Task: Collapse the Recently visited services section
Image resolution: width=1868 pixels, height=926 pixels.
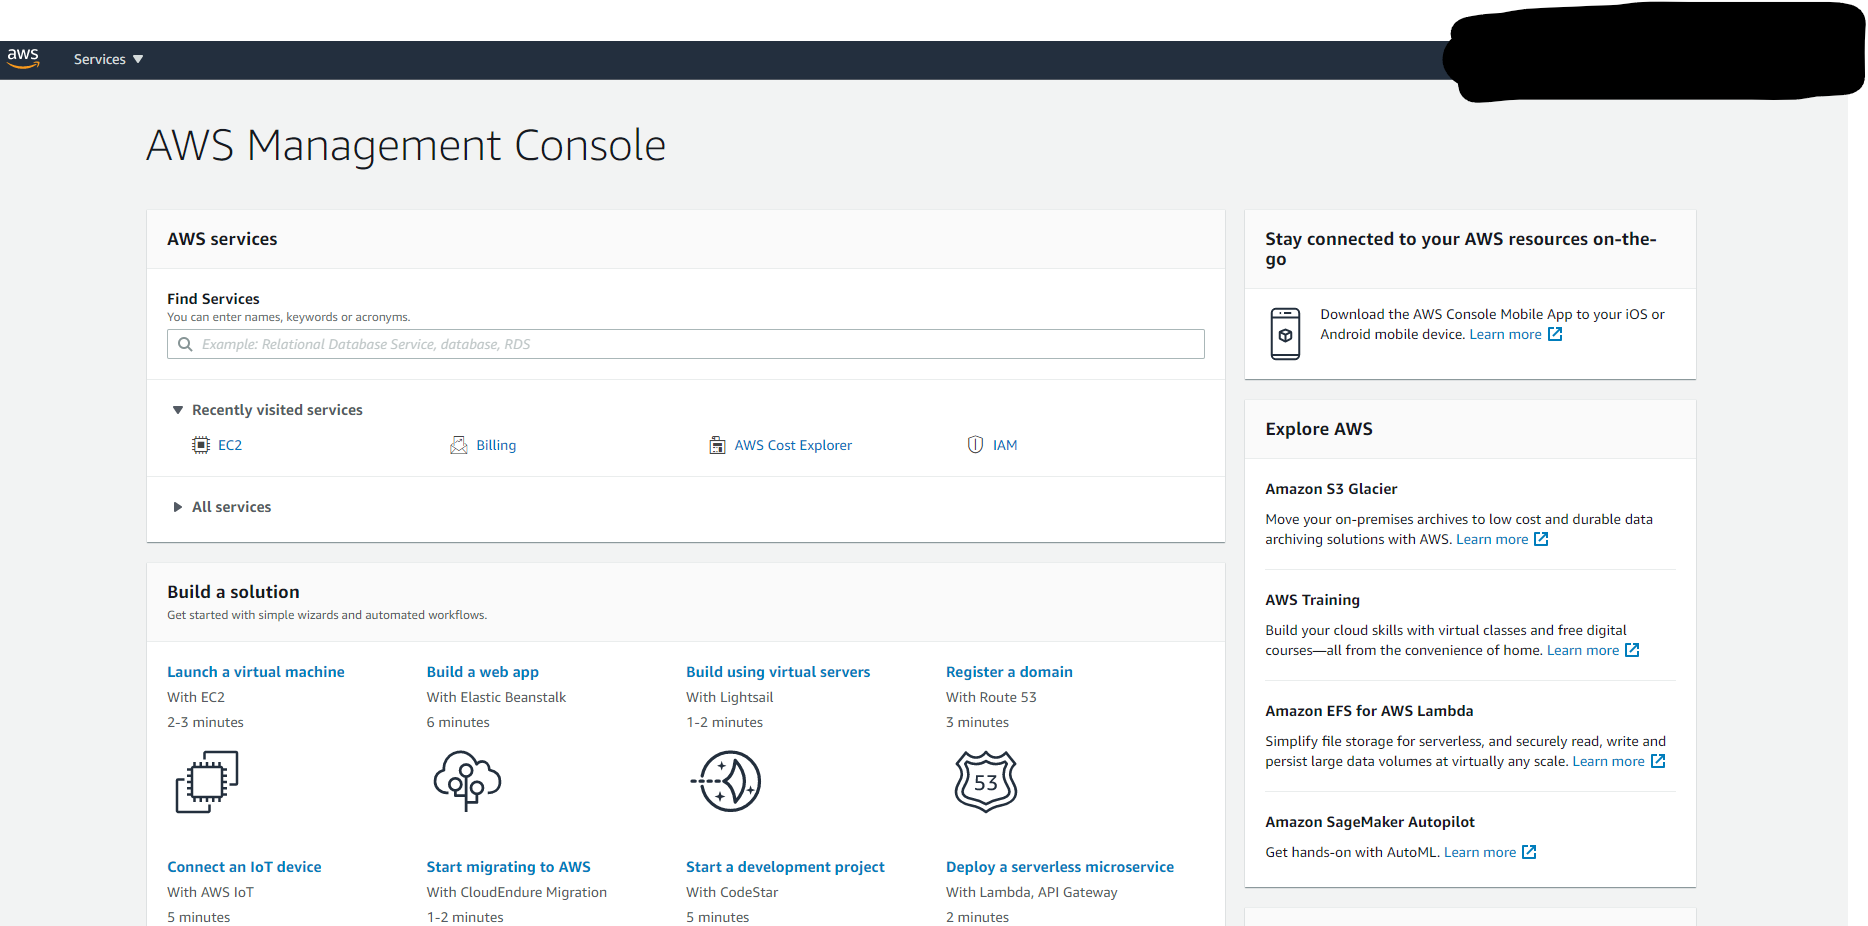Action: click(178, 410)
